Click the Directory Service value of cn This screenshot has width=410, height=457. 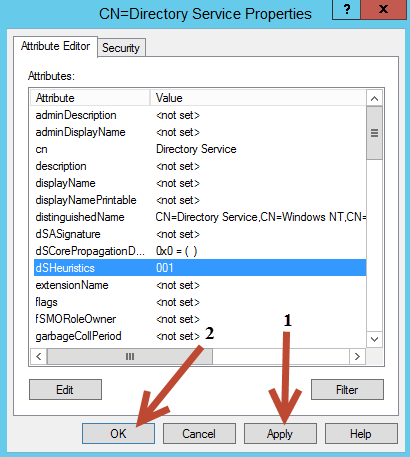click(x=196, y=149)
